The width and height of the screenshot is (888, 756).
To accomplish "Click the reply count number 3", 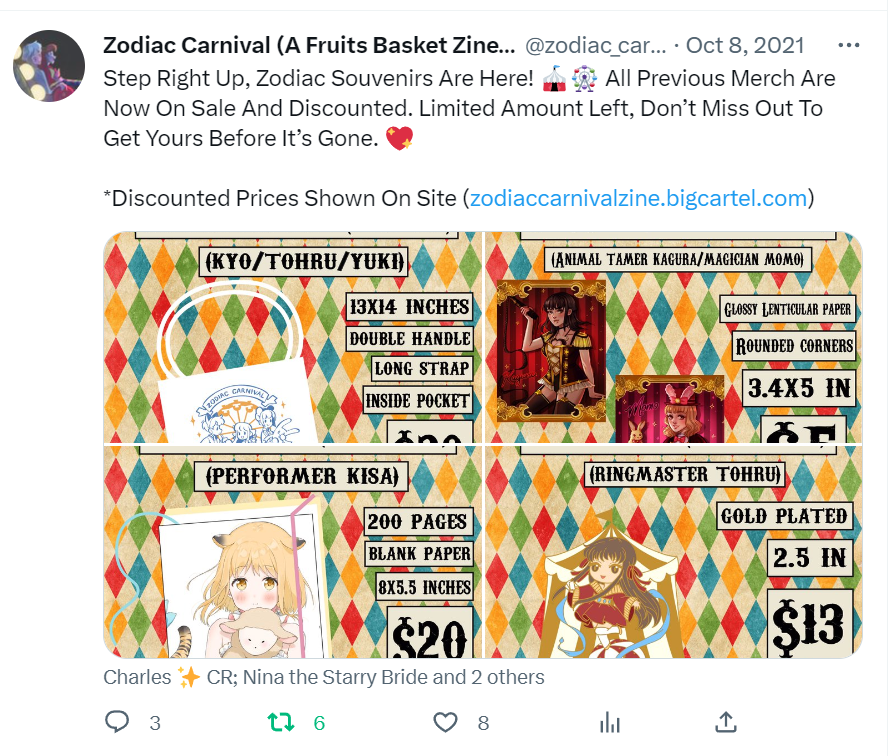I will [155, 723].
